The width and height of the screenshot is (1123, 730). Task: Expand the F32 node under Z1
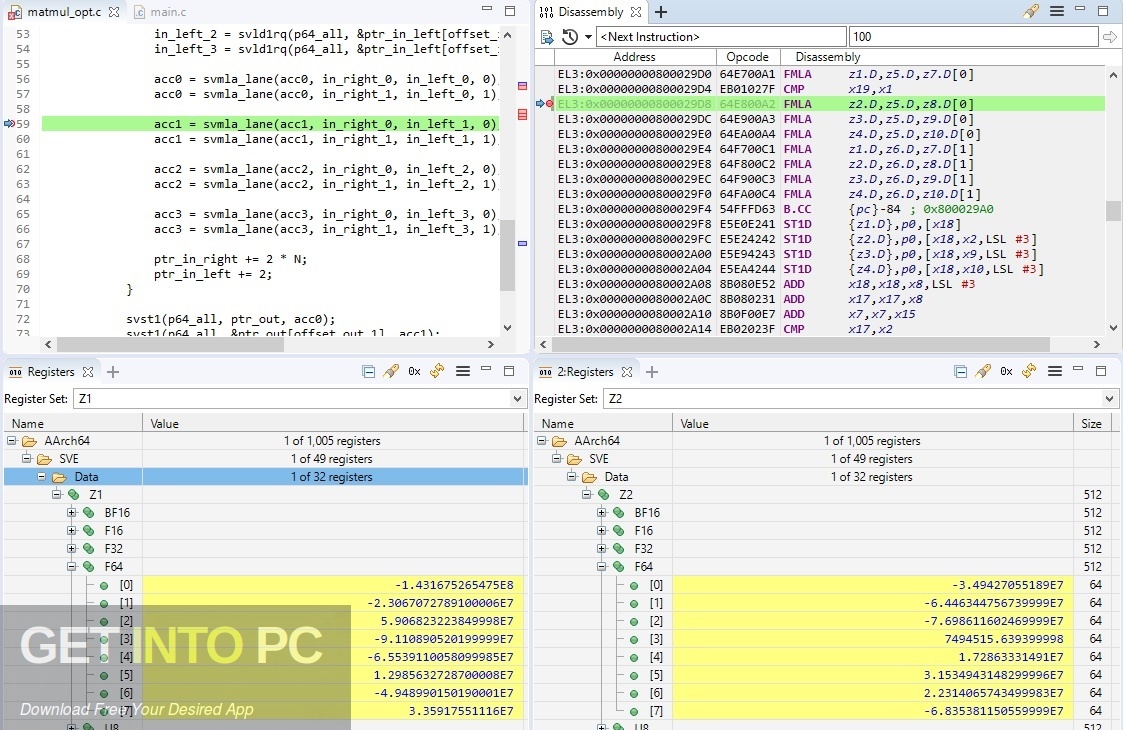click(x=70, y=548)
